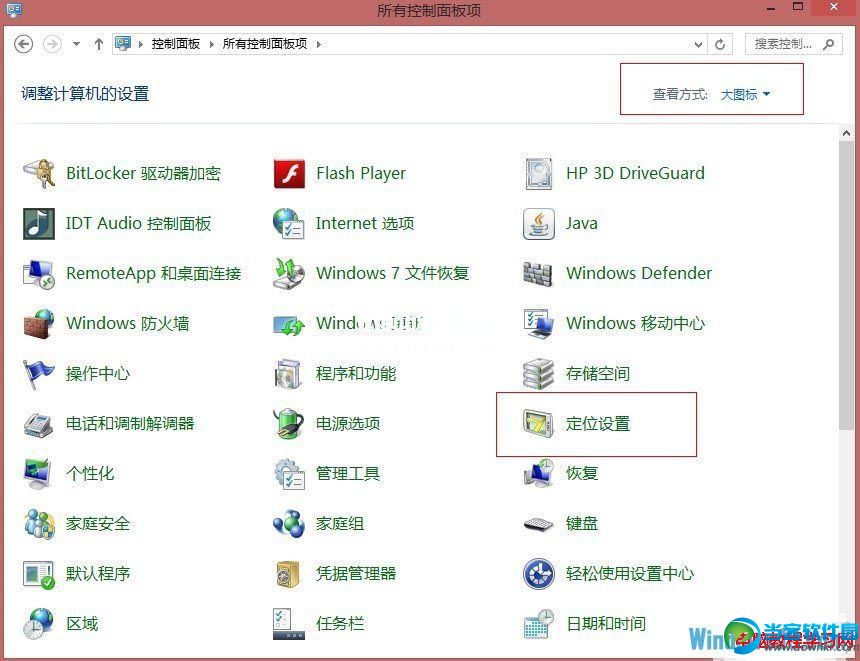Open 电话和调制解调器 icon
Screen dimensions: 860x661
(38, 424)
